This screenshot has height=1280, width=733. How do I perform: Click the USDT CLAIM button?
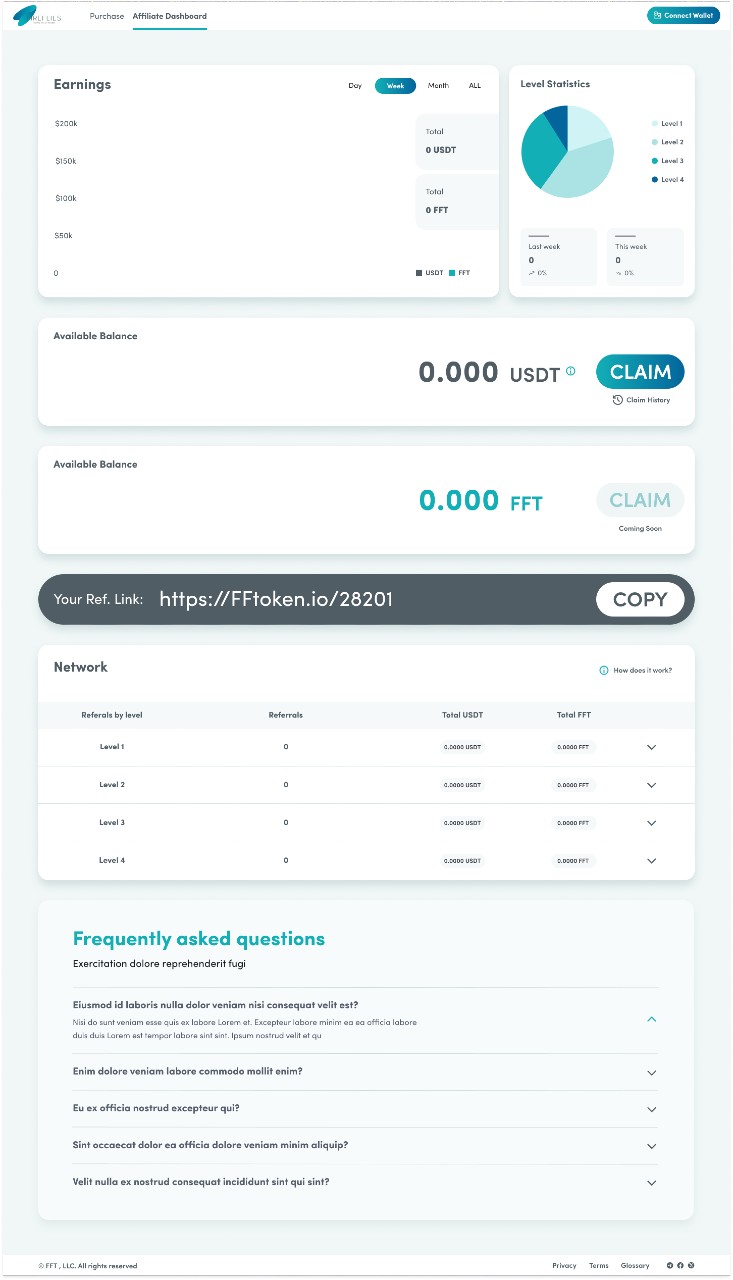click(640, 372)
